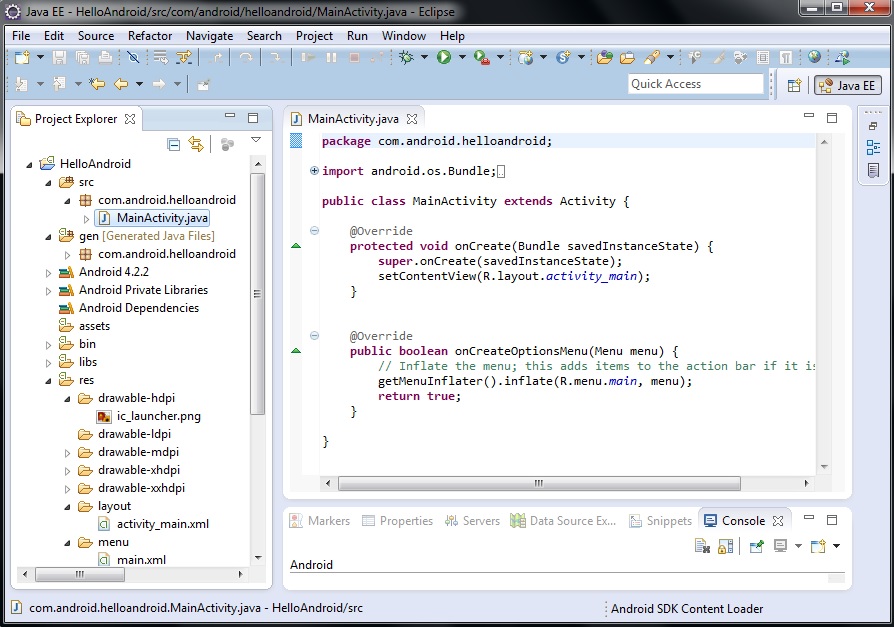Collapse the HelloAndroid project node
This screenshot has width=894, height=627.
(29, 165)
